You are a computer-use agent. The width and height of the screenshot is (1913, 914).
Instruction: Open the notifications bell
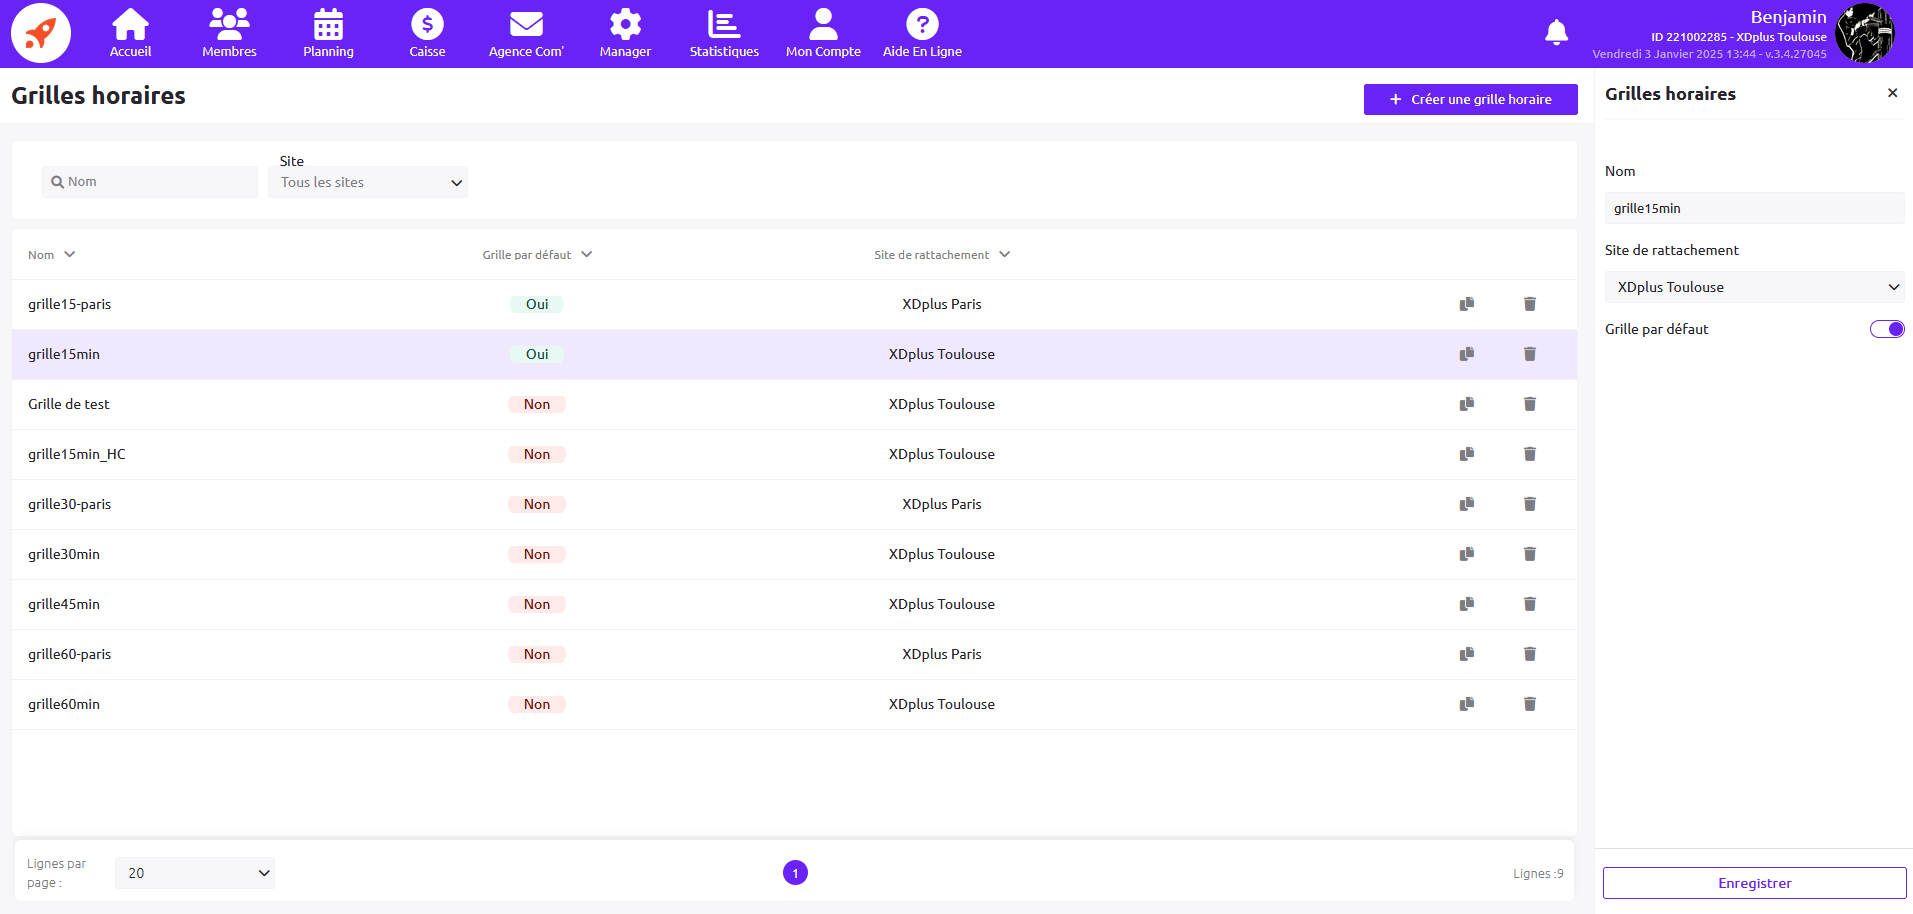(1556, 33)
